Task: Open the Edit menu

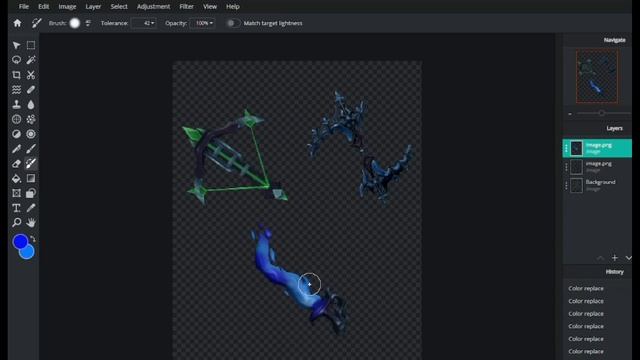Action: 44,7
